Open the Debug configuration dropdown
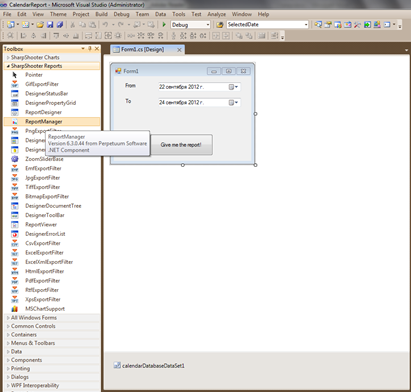Viewport: 411px width, 392px height. 208,25
